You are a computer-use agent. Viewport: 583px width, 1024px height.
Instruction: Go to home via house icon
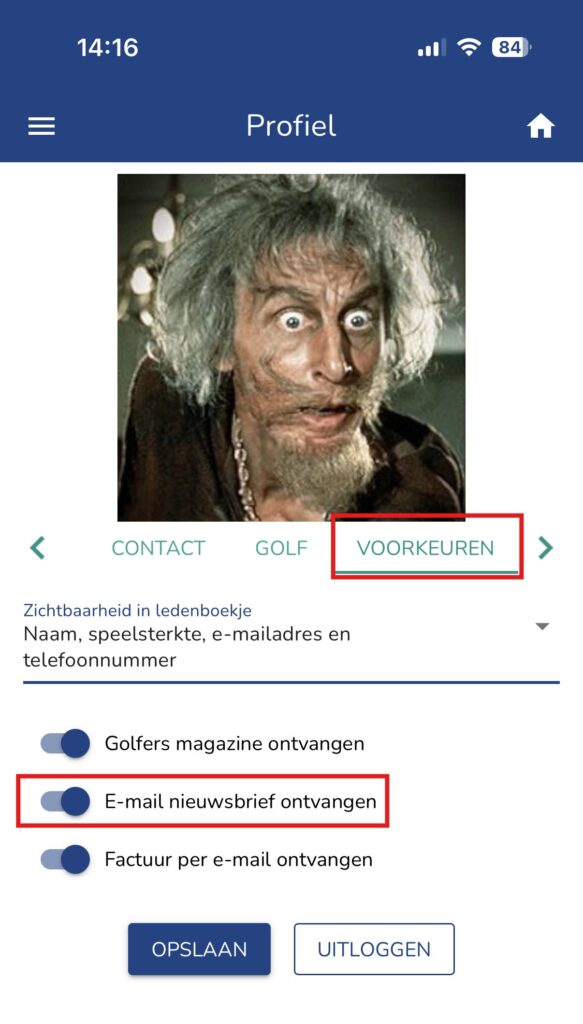(541, 126)
